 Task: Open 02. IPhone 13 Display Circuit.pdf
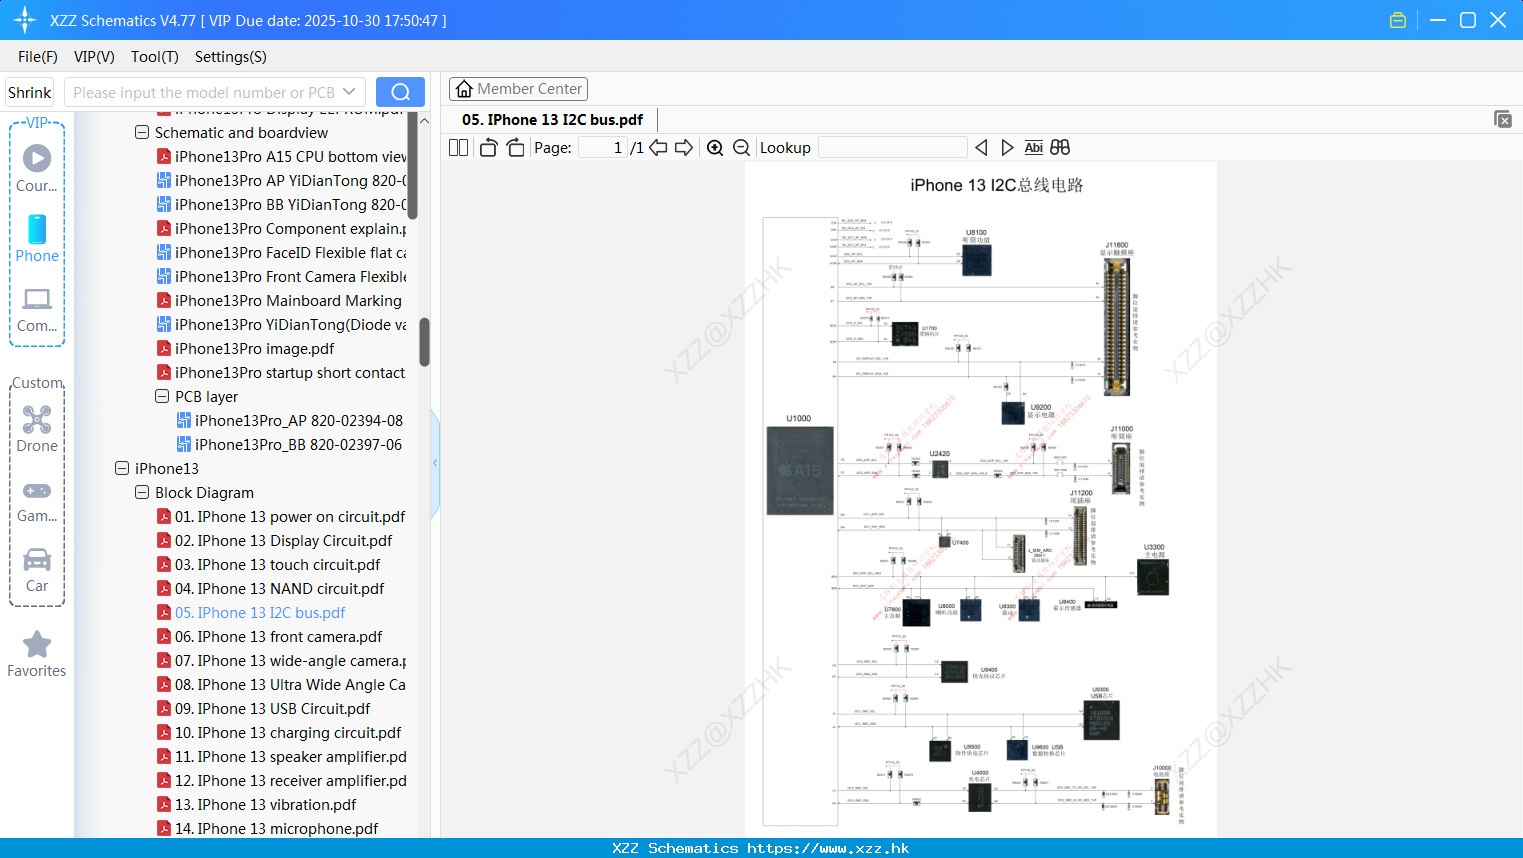(x=275, y=540)
